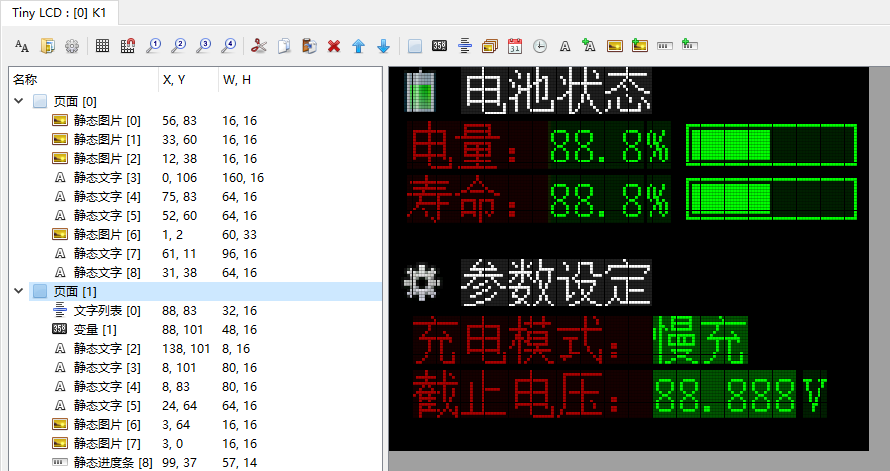Insert a clock time element
The width and height of the screenshot is (890, 471).
540,46
